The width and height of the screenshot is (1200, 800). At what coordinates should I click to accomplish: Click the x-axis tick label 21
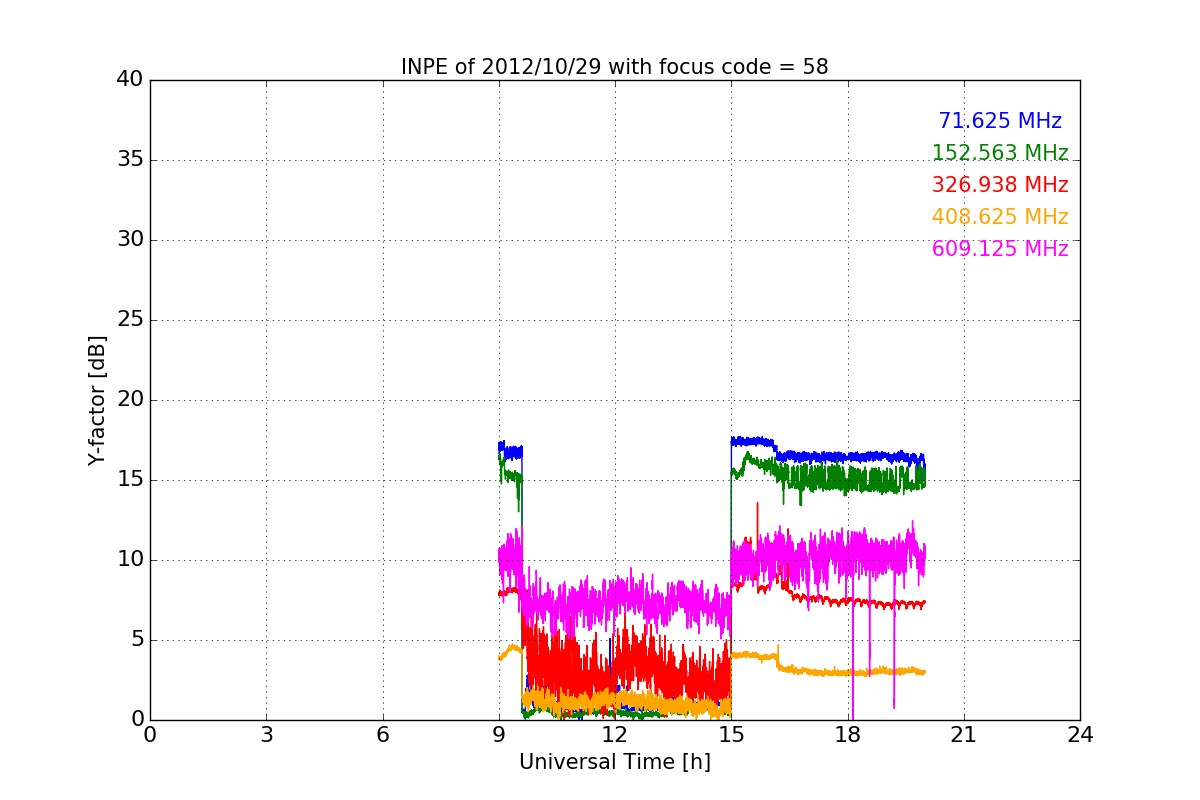tap(964, 735)
